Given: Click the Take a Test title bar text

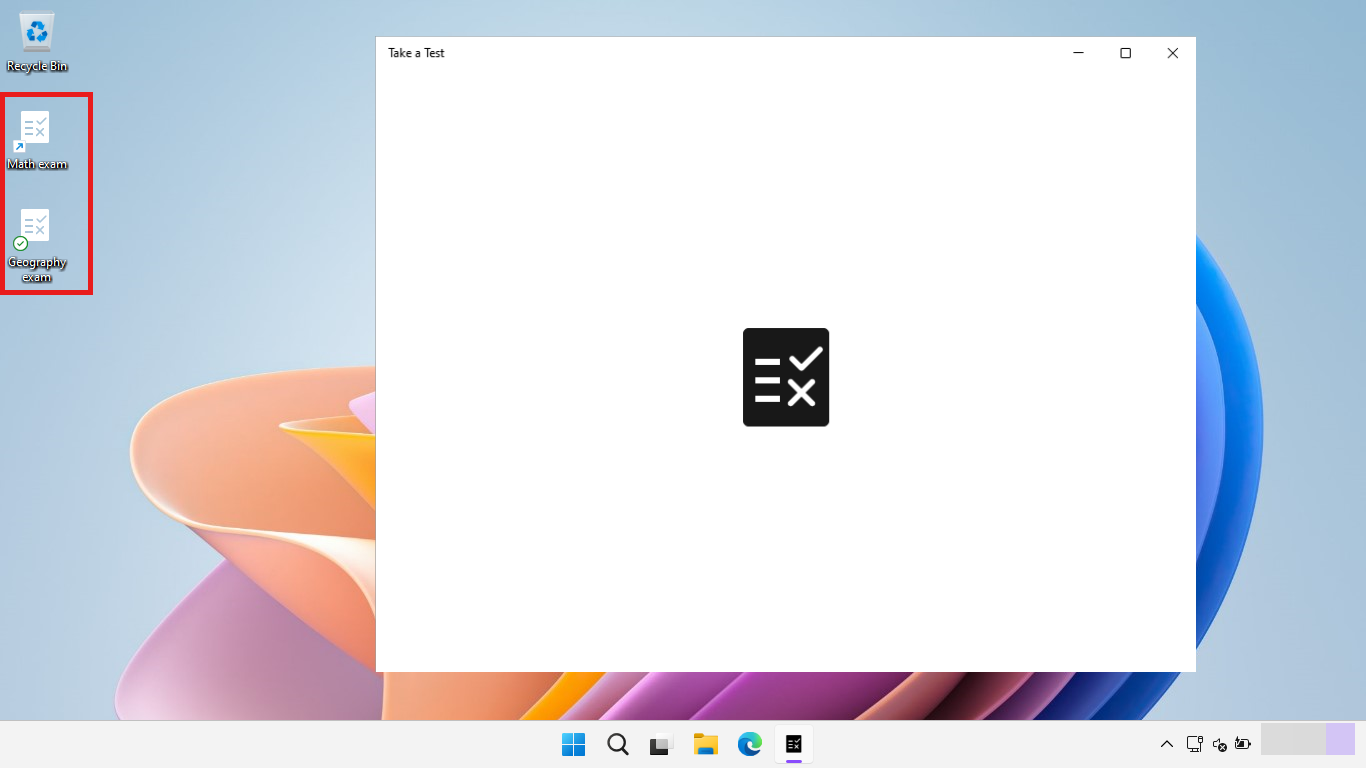Looking at the screenshot, I should [416, 53].
